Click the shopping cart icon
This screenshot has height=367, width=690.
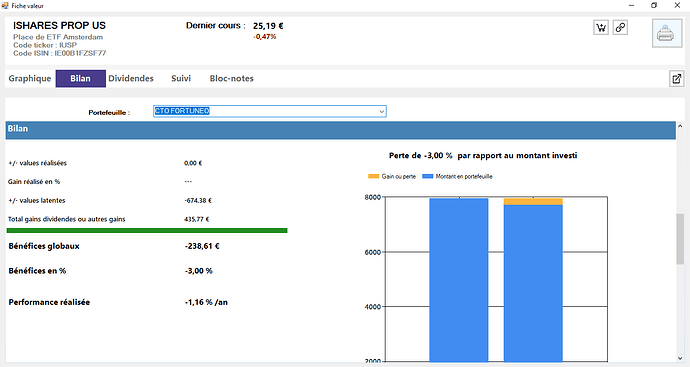click(601, 28)
